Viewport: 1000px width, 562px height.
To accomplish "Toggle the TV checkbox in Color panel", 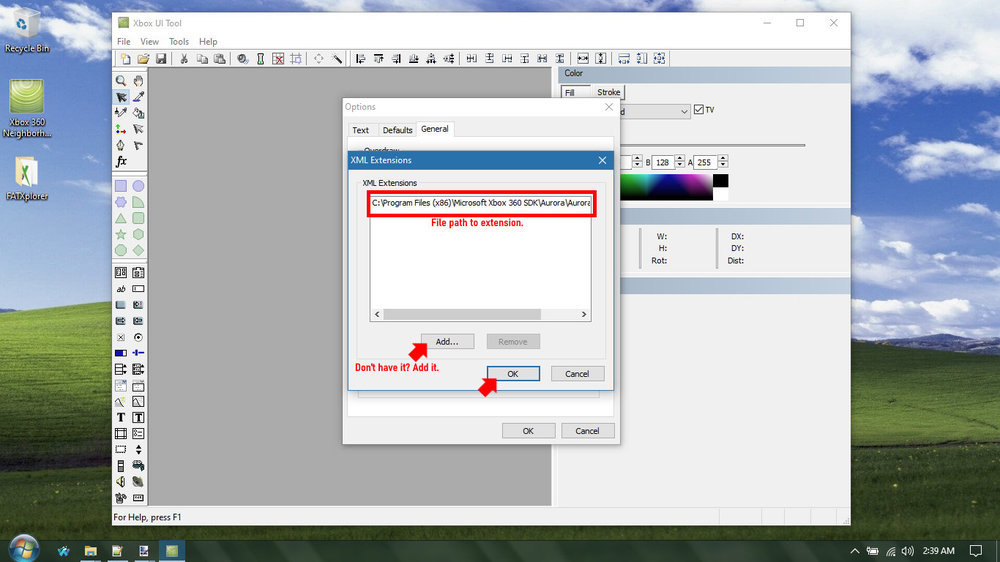I will [x=699, y=110].
